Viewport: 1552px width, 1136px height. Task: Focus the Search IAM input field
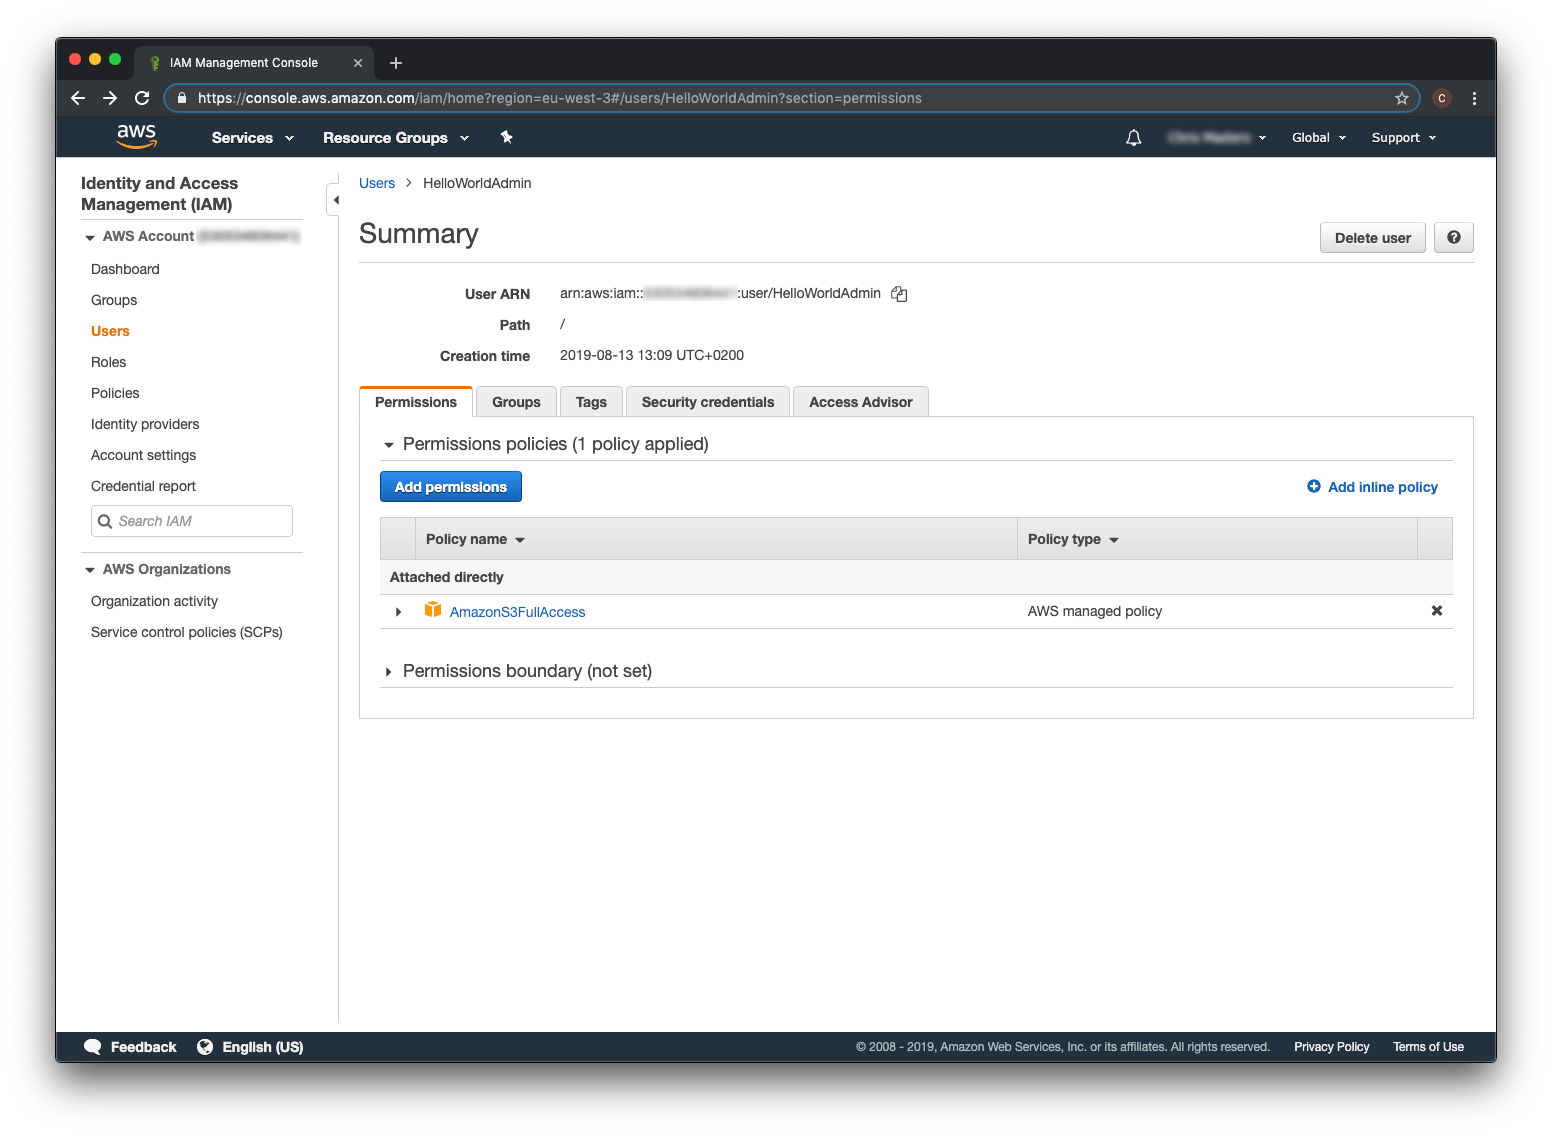[192, 521]
